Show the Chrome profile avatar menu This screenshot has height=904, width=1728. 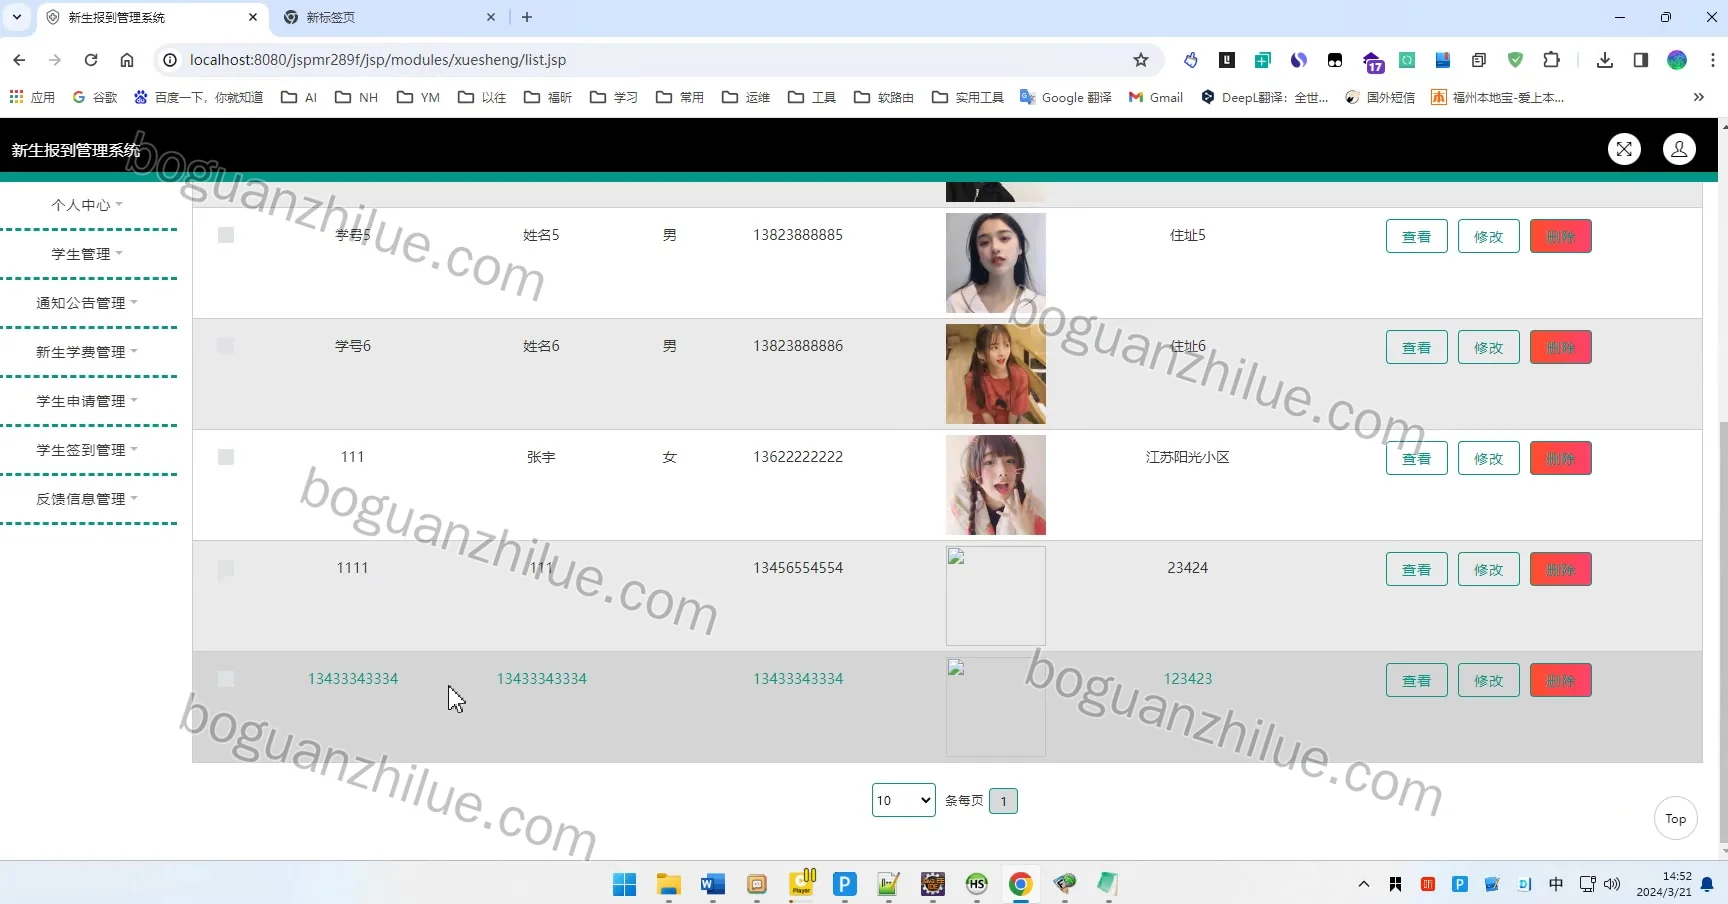click(x=1677, y=60)
